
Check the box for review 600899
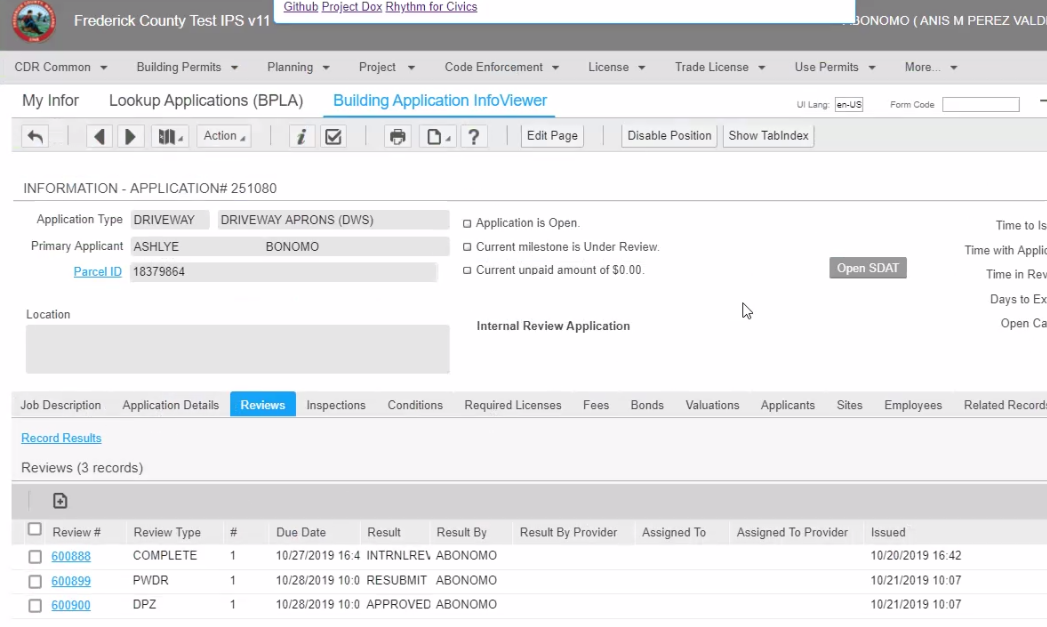pos(35,581)
